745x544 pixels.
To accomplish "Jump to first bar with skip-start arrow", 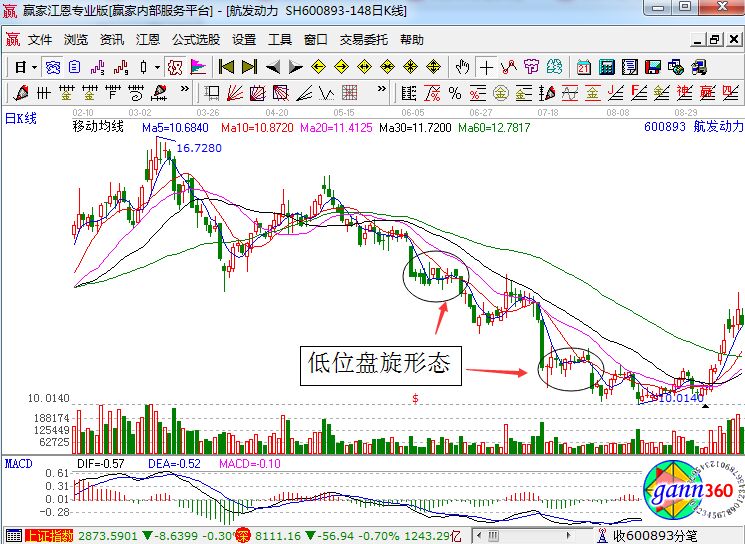I will pos(226,67).
